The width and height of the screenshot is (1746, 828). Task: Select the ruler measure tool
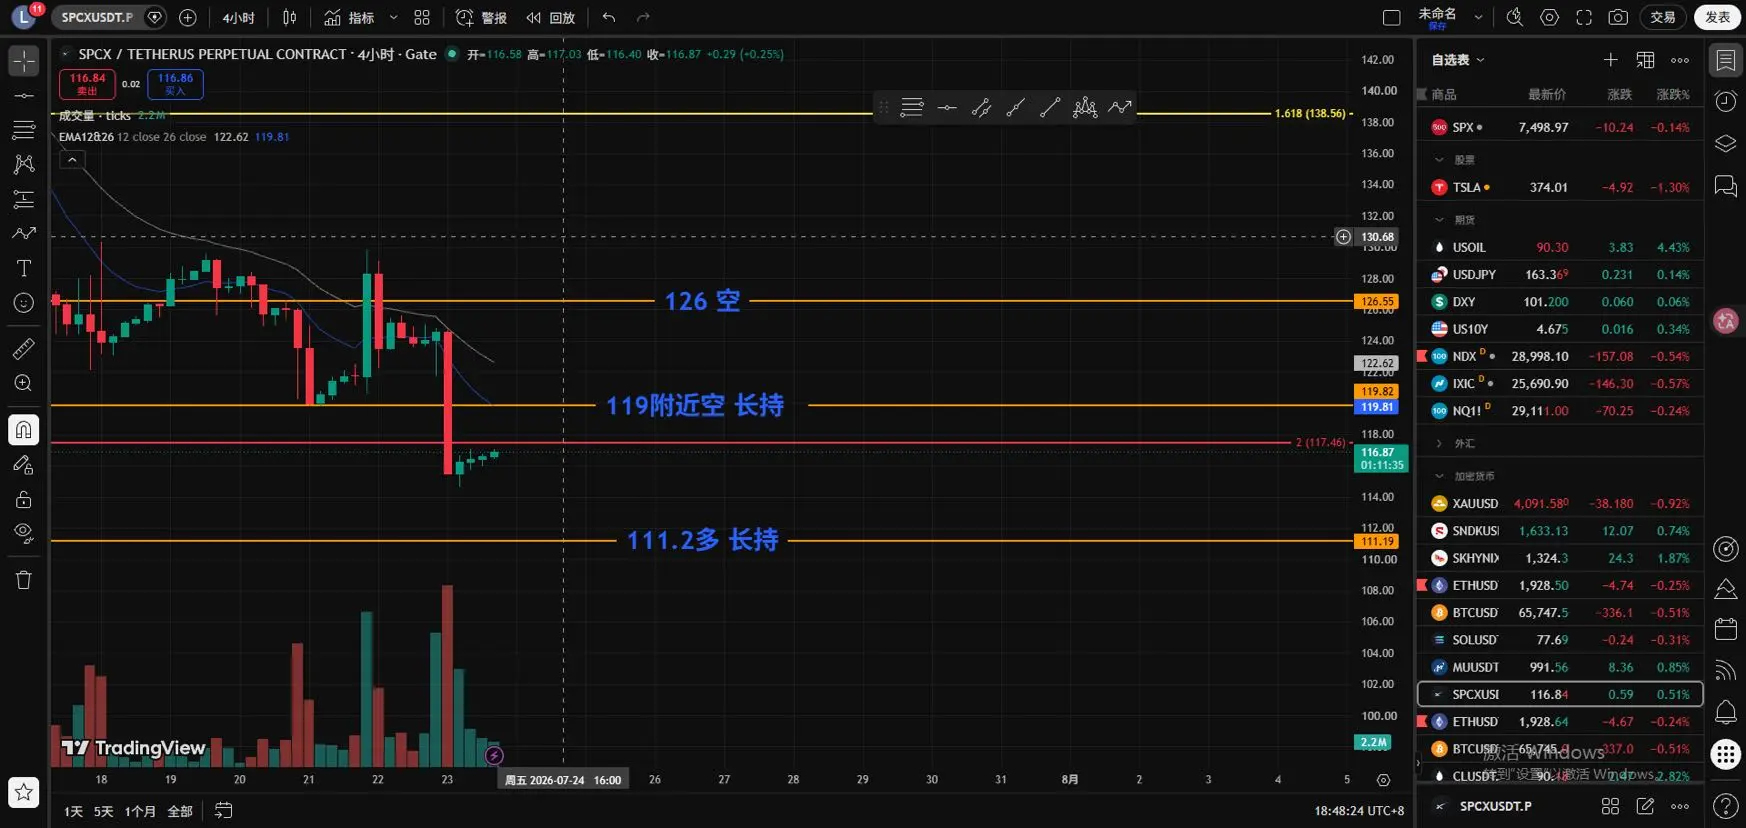(24, 348)
